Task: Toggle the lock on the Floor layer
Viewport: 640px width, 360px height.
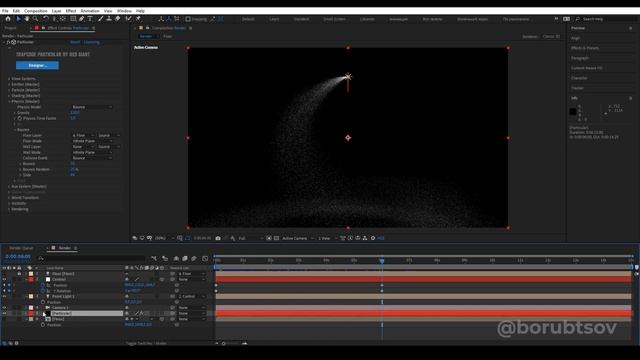Action: (19, 274)
